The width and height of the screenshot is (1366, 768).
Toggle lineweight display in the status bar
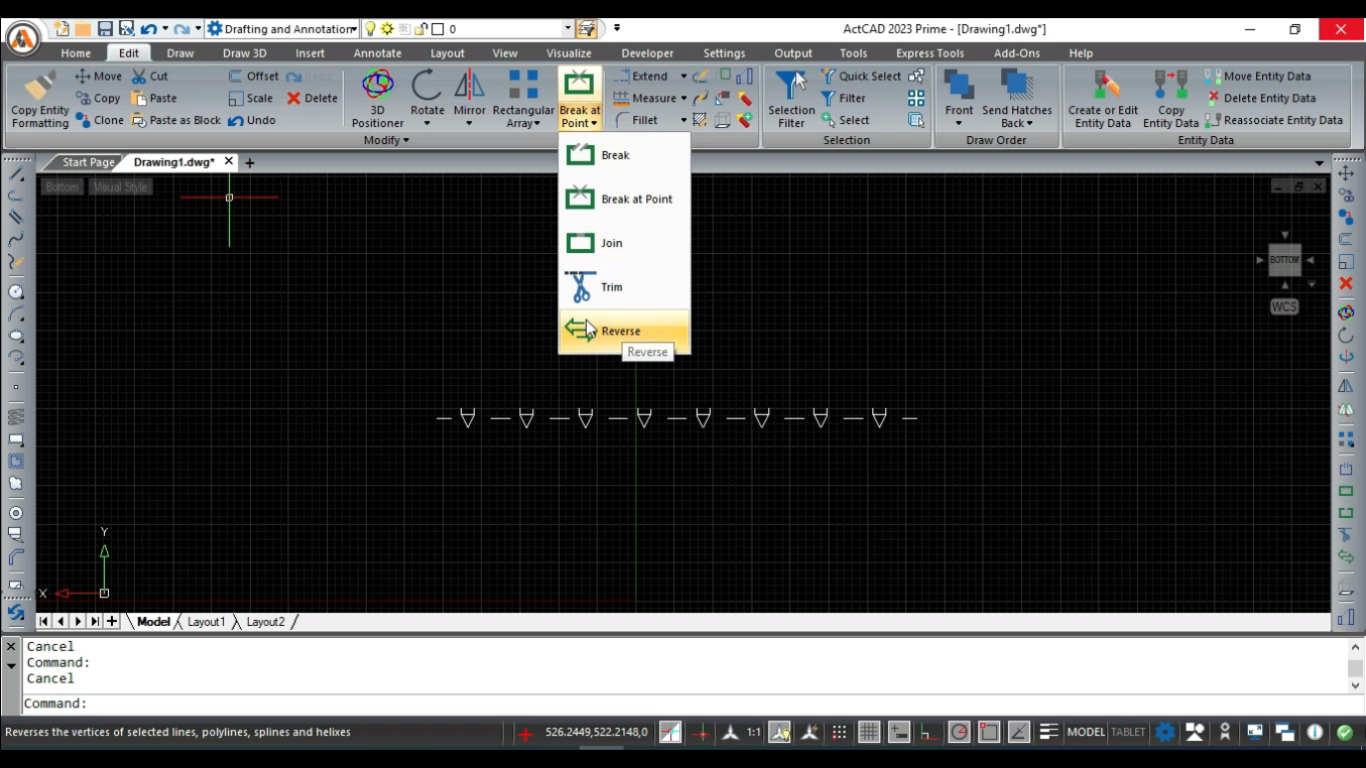[1049, 732]
